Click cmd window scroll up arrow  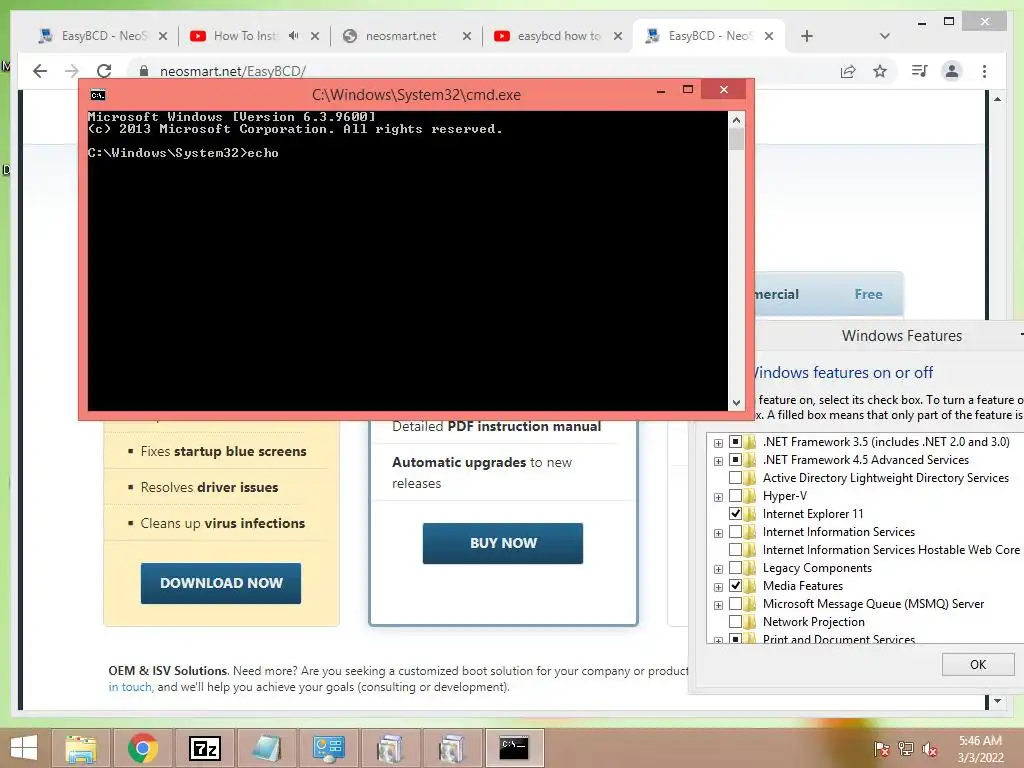(736, 120)
